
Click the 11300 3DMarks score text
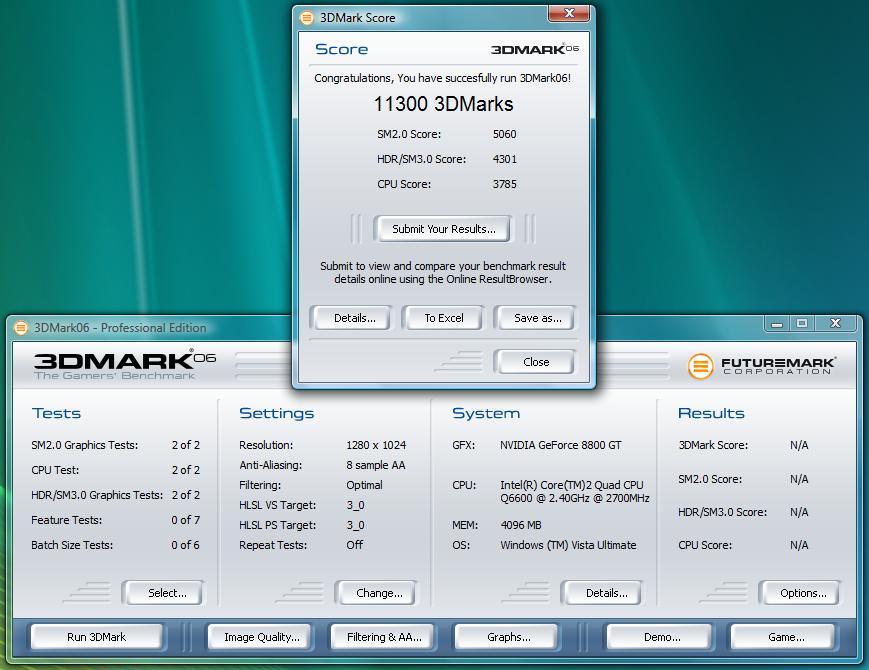(x=443, y=104)
